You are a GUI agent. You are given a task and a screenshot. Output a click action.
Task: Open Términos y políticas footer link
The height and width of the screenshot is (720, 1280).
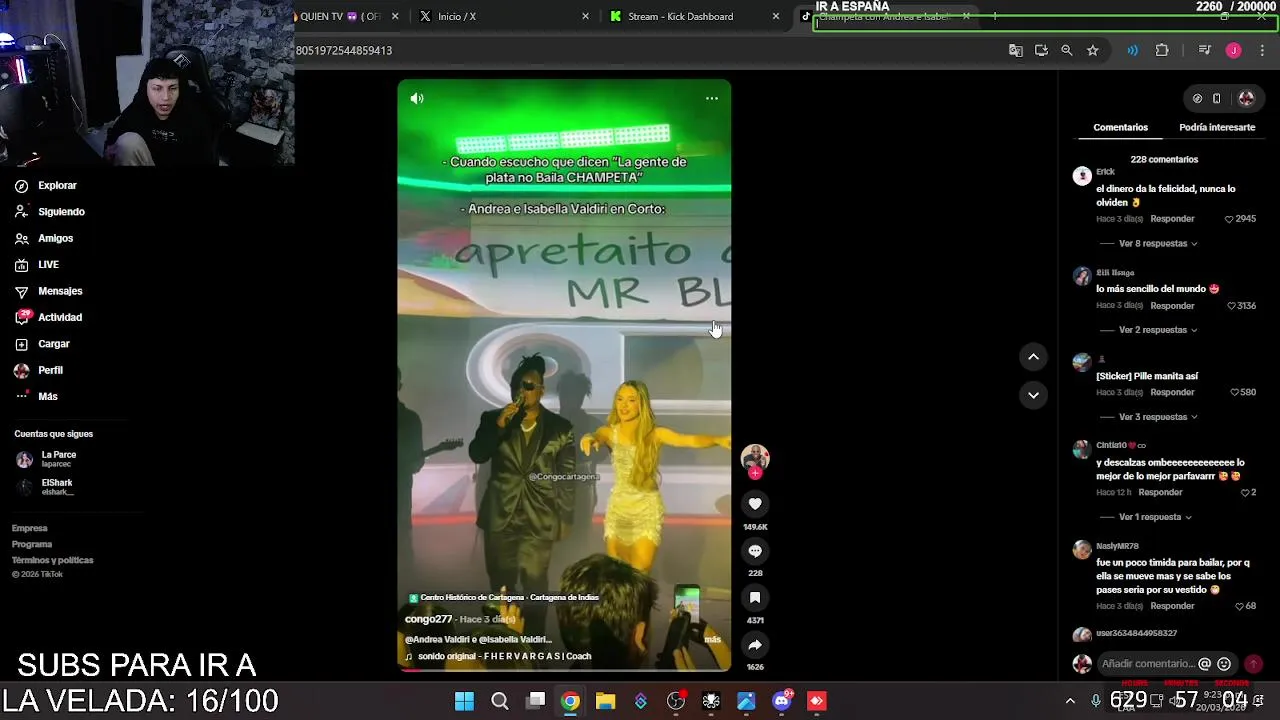tap(53, 560)
